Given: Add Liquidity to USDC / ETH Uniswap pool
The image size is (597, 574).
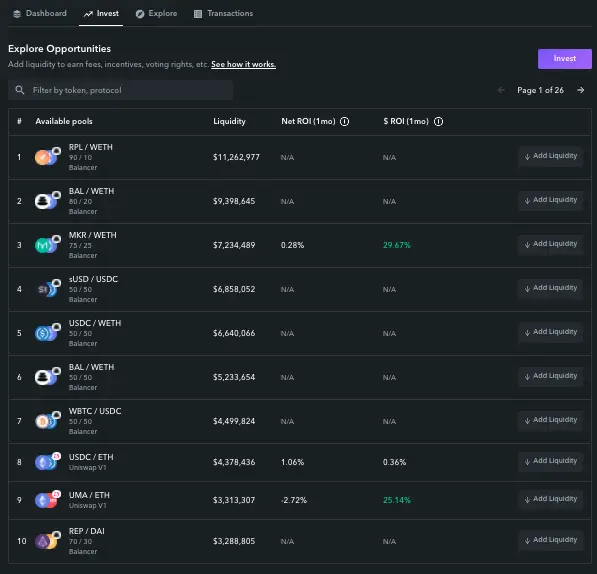Looking at the screenshot, I should tap(551, 461).
